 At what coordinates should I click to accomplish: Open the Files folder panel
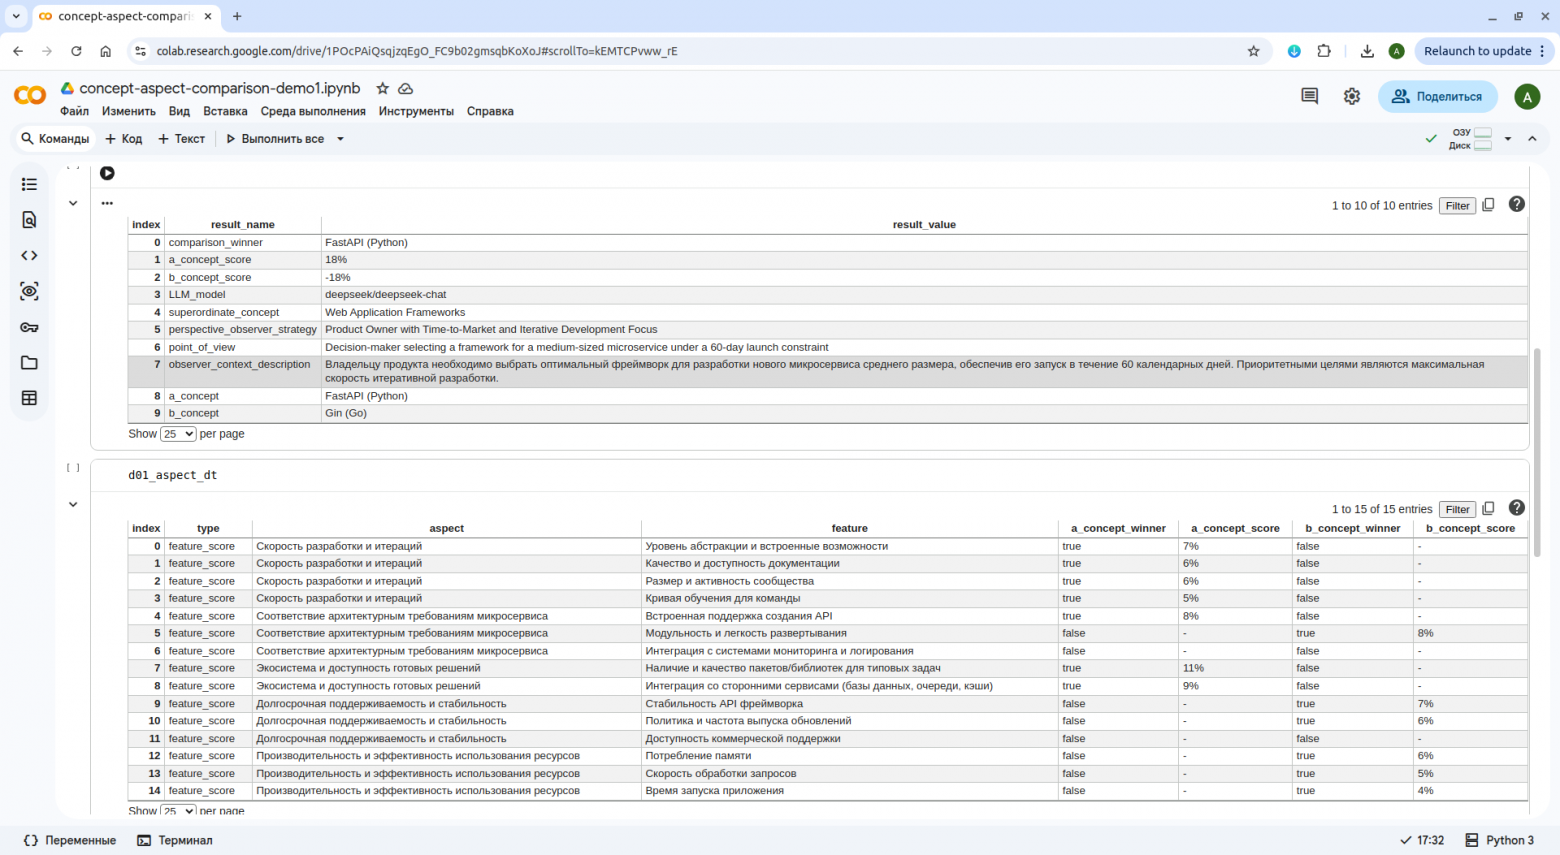point(29,363)
